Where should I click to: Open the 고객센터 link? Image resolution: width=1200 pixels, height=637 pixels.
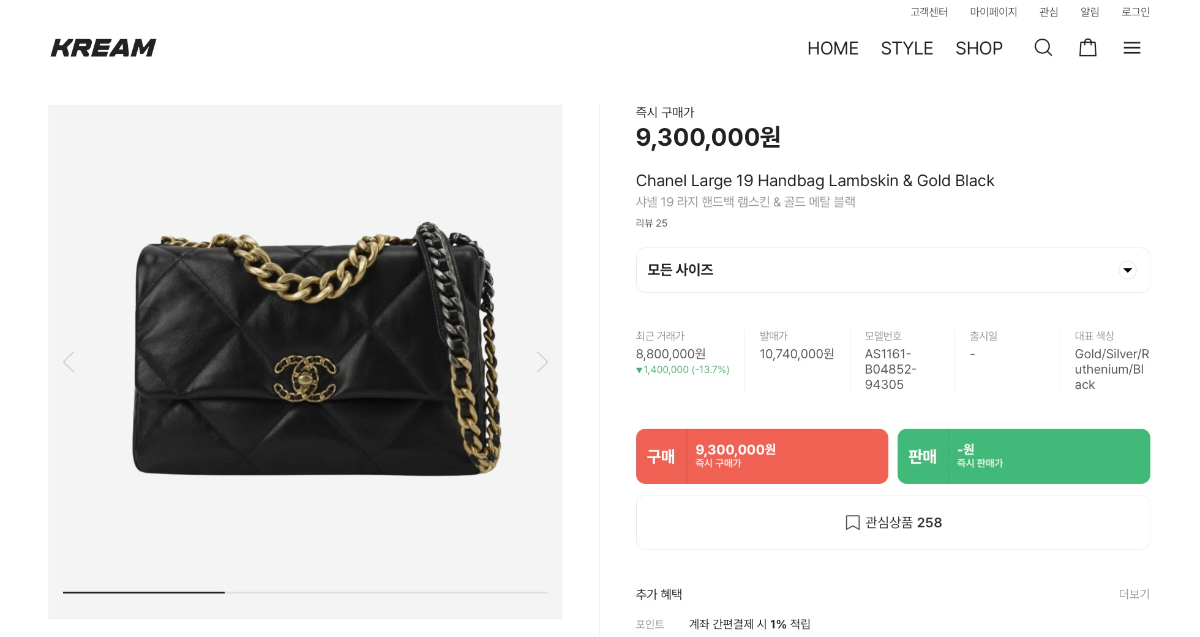(x=929, y=12)
